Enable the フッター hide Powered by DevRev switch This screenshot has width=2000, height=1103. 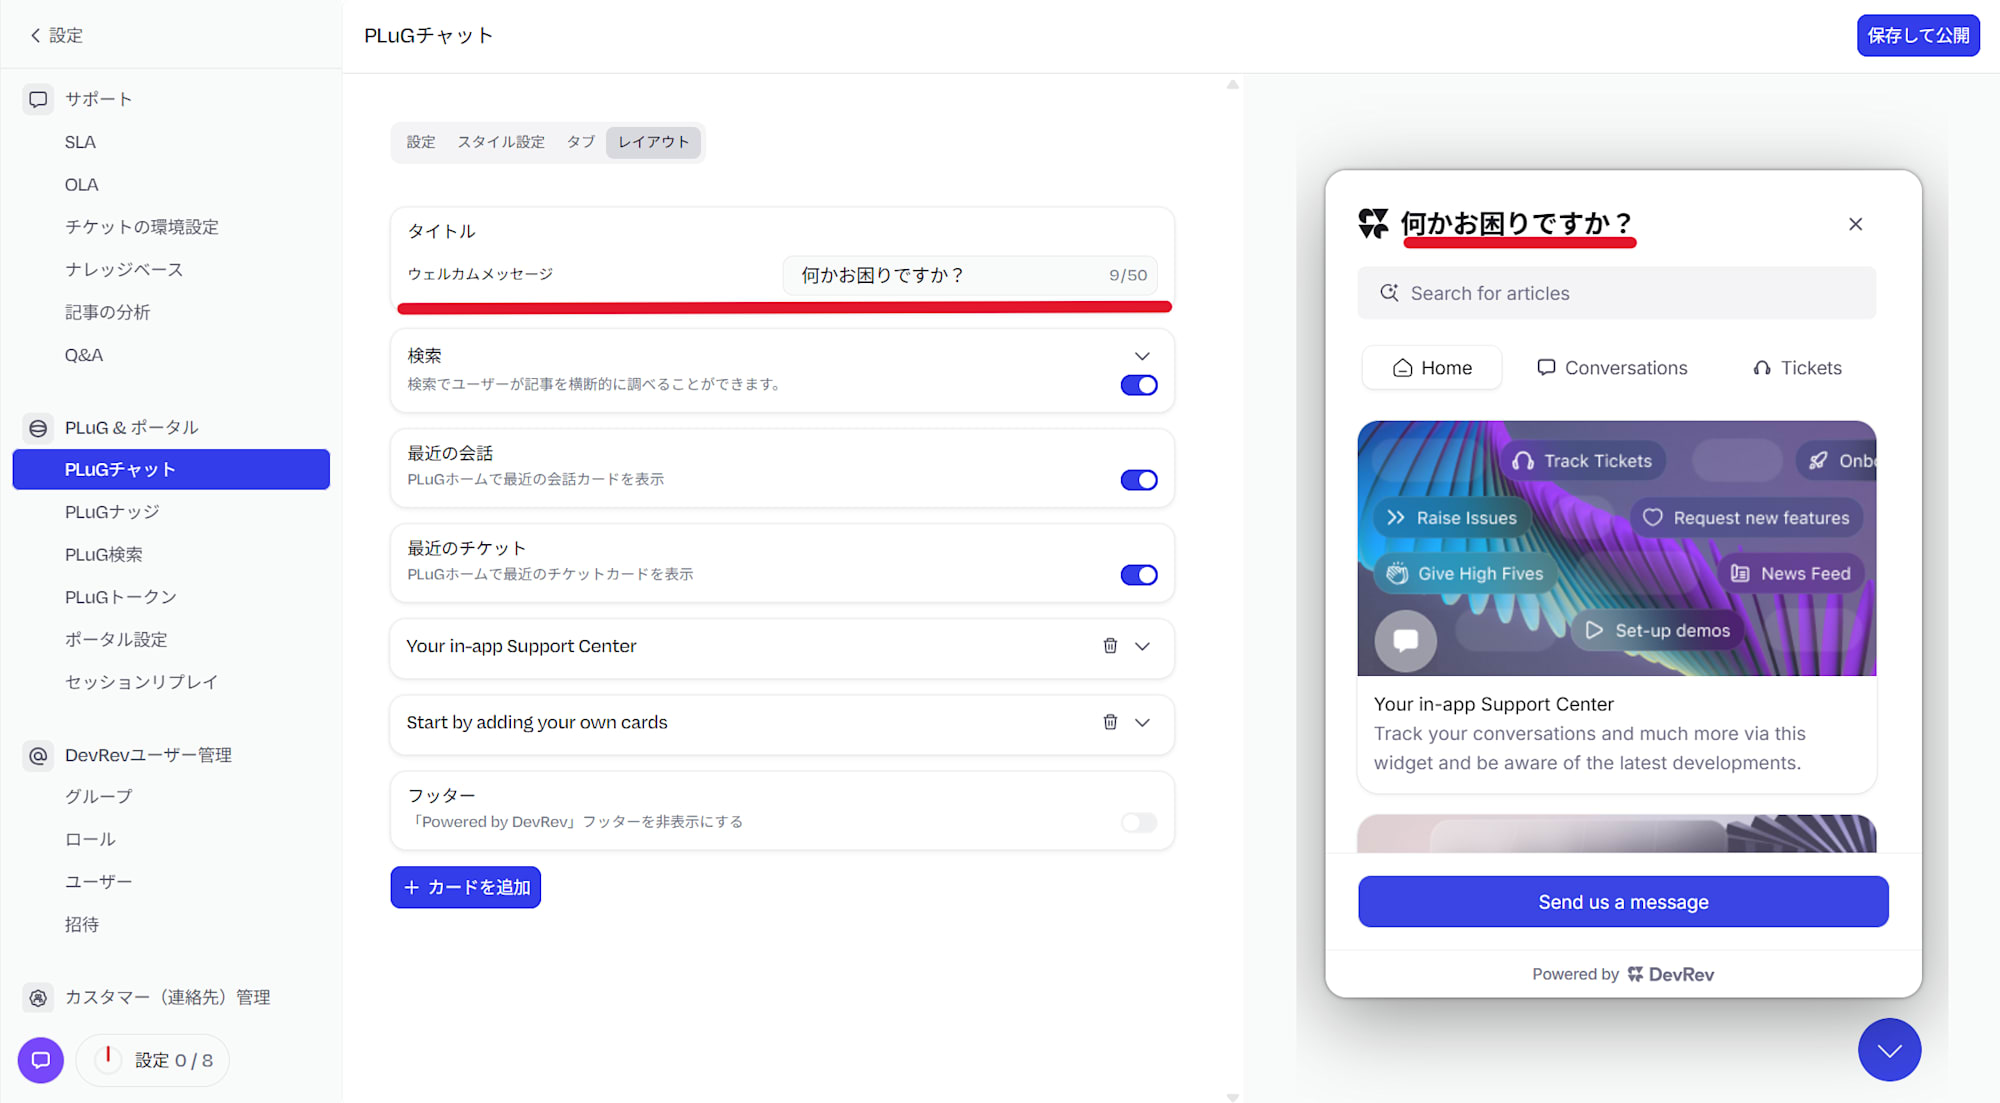pos(1139,823)
